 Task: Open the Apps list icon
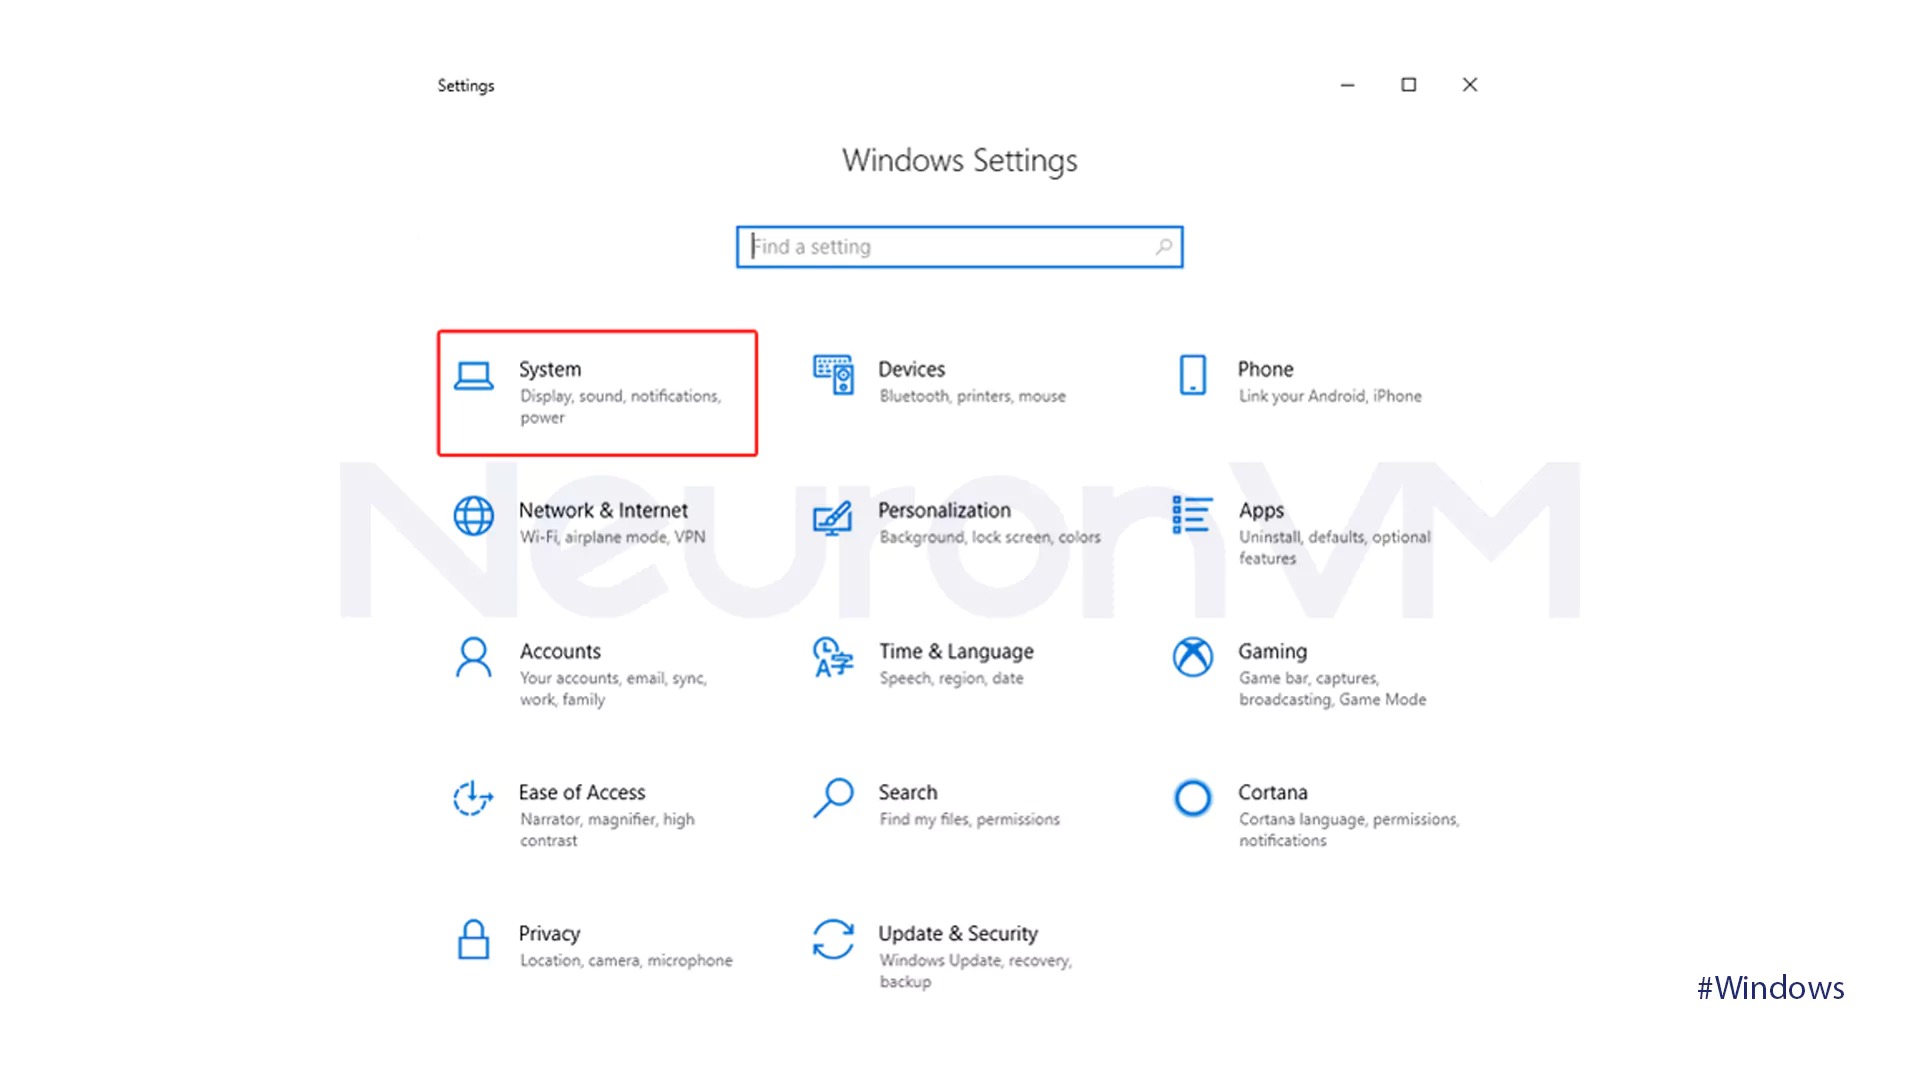click(1192, 515)
